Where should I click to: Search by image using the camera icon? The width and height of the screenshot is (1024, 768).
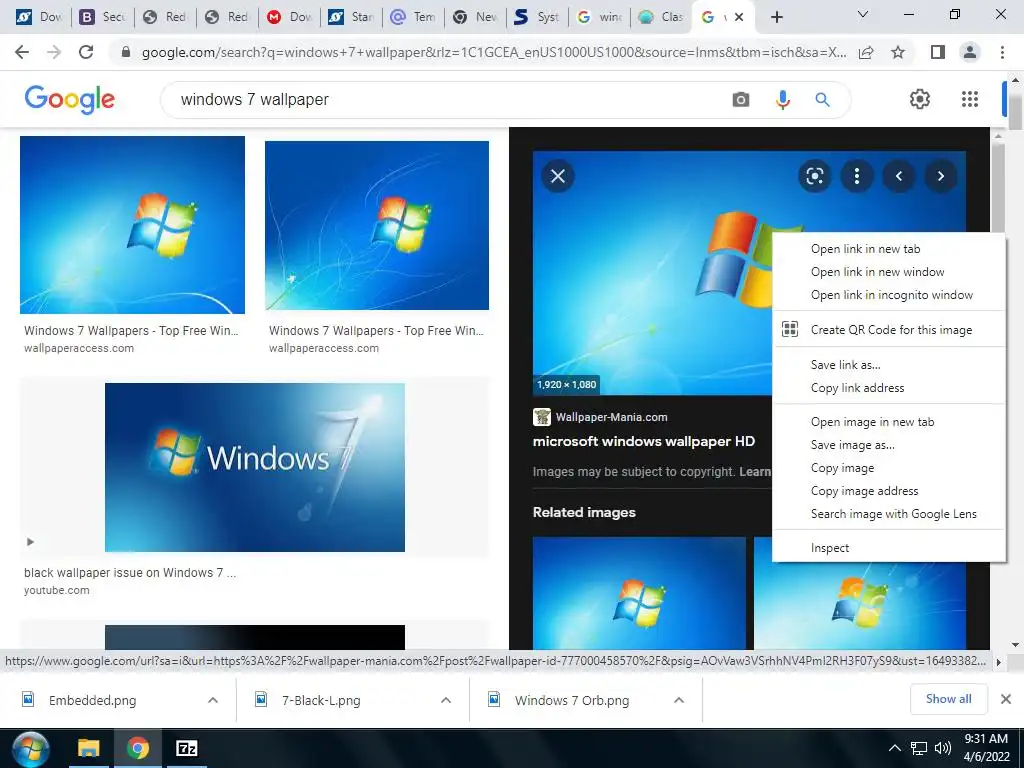[x=741, y=99]
